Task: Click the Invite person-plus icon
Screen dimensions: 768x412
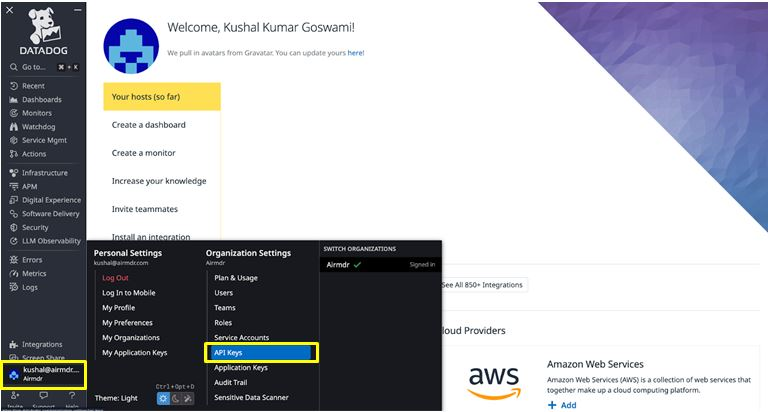Action: tap(15, 395)
